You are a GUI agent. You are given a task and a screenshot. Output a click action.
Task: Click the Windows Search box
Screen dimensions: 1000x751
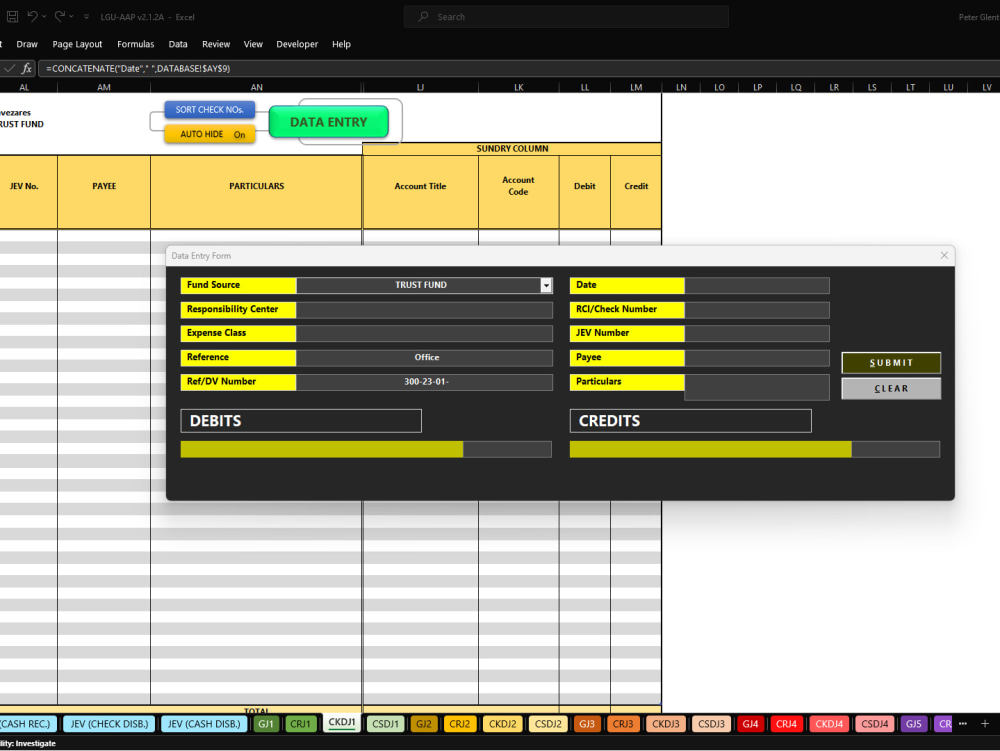click(565, 16)
